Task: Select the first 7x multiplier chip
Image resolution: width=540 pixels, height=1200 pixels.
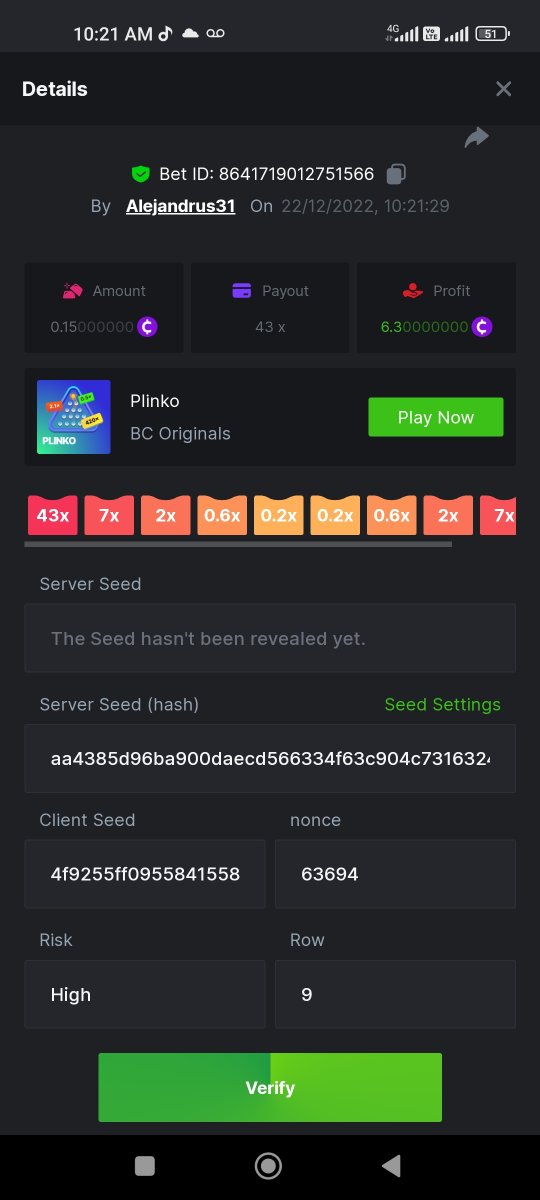Action: coord(109,515)
